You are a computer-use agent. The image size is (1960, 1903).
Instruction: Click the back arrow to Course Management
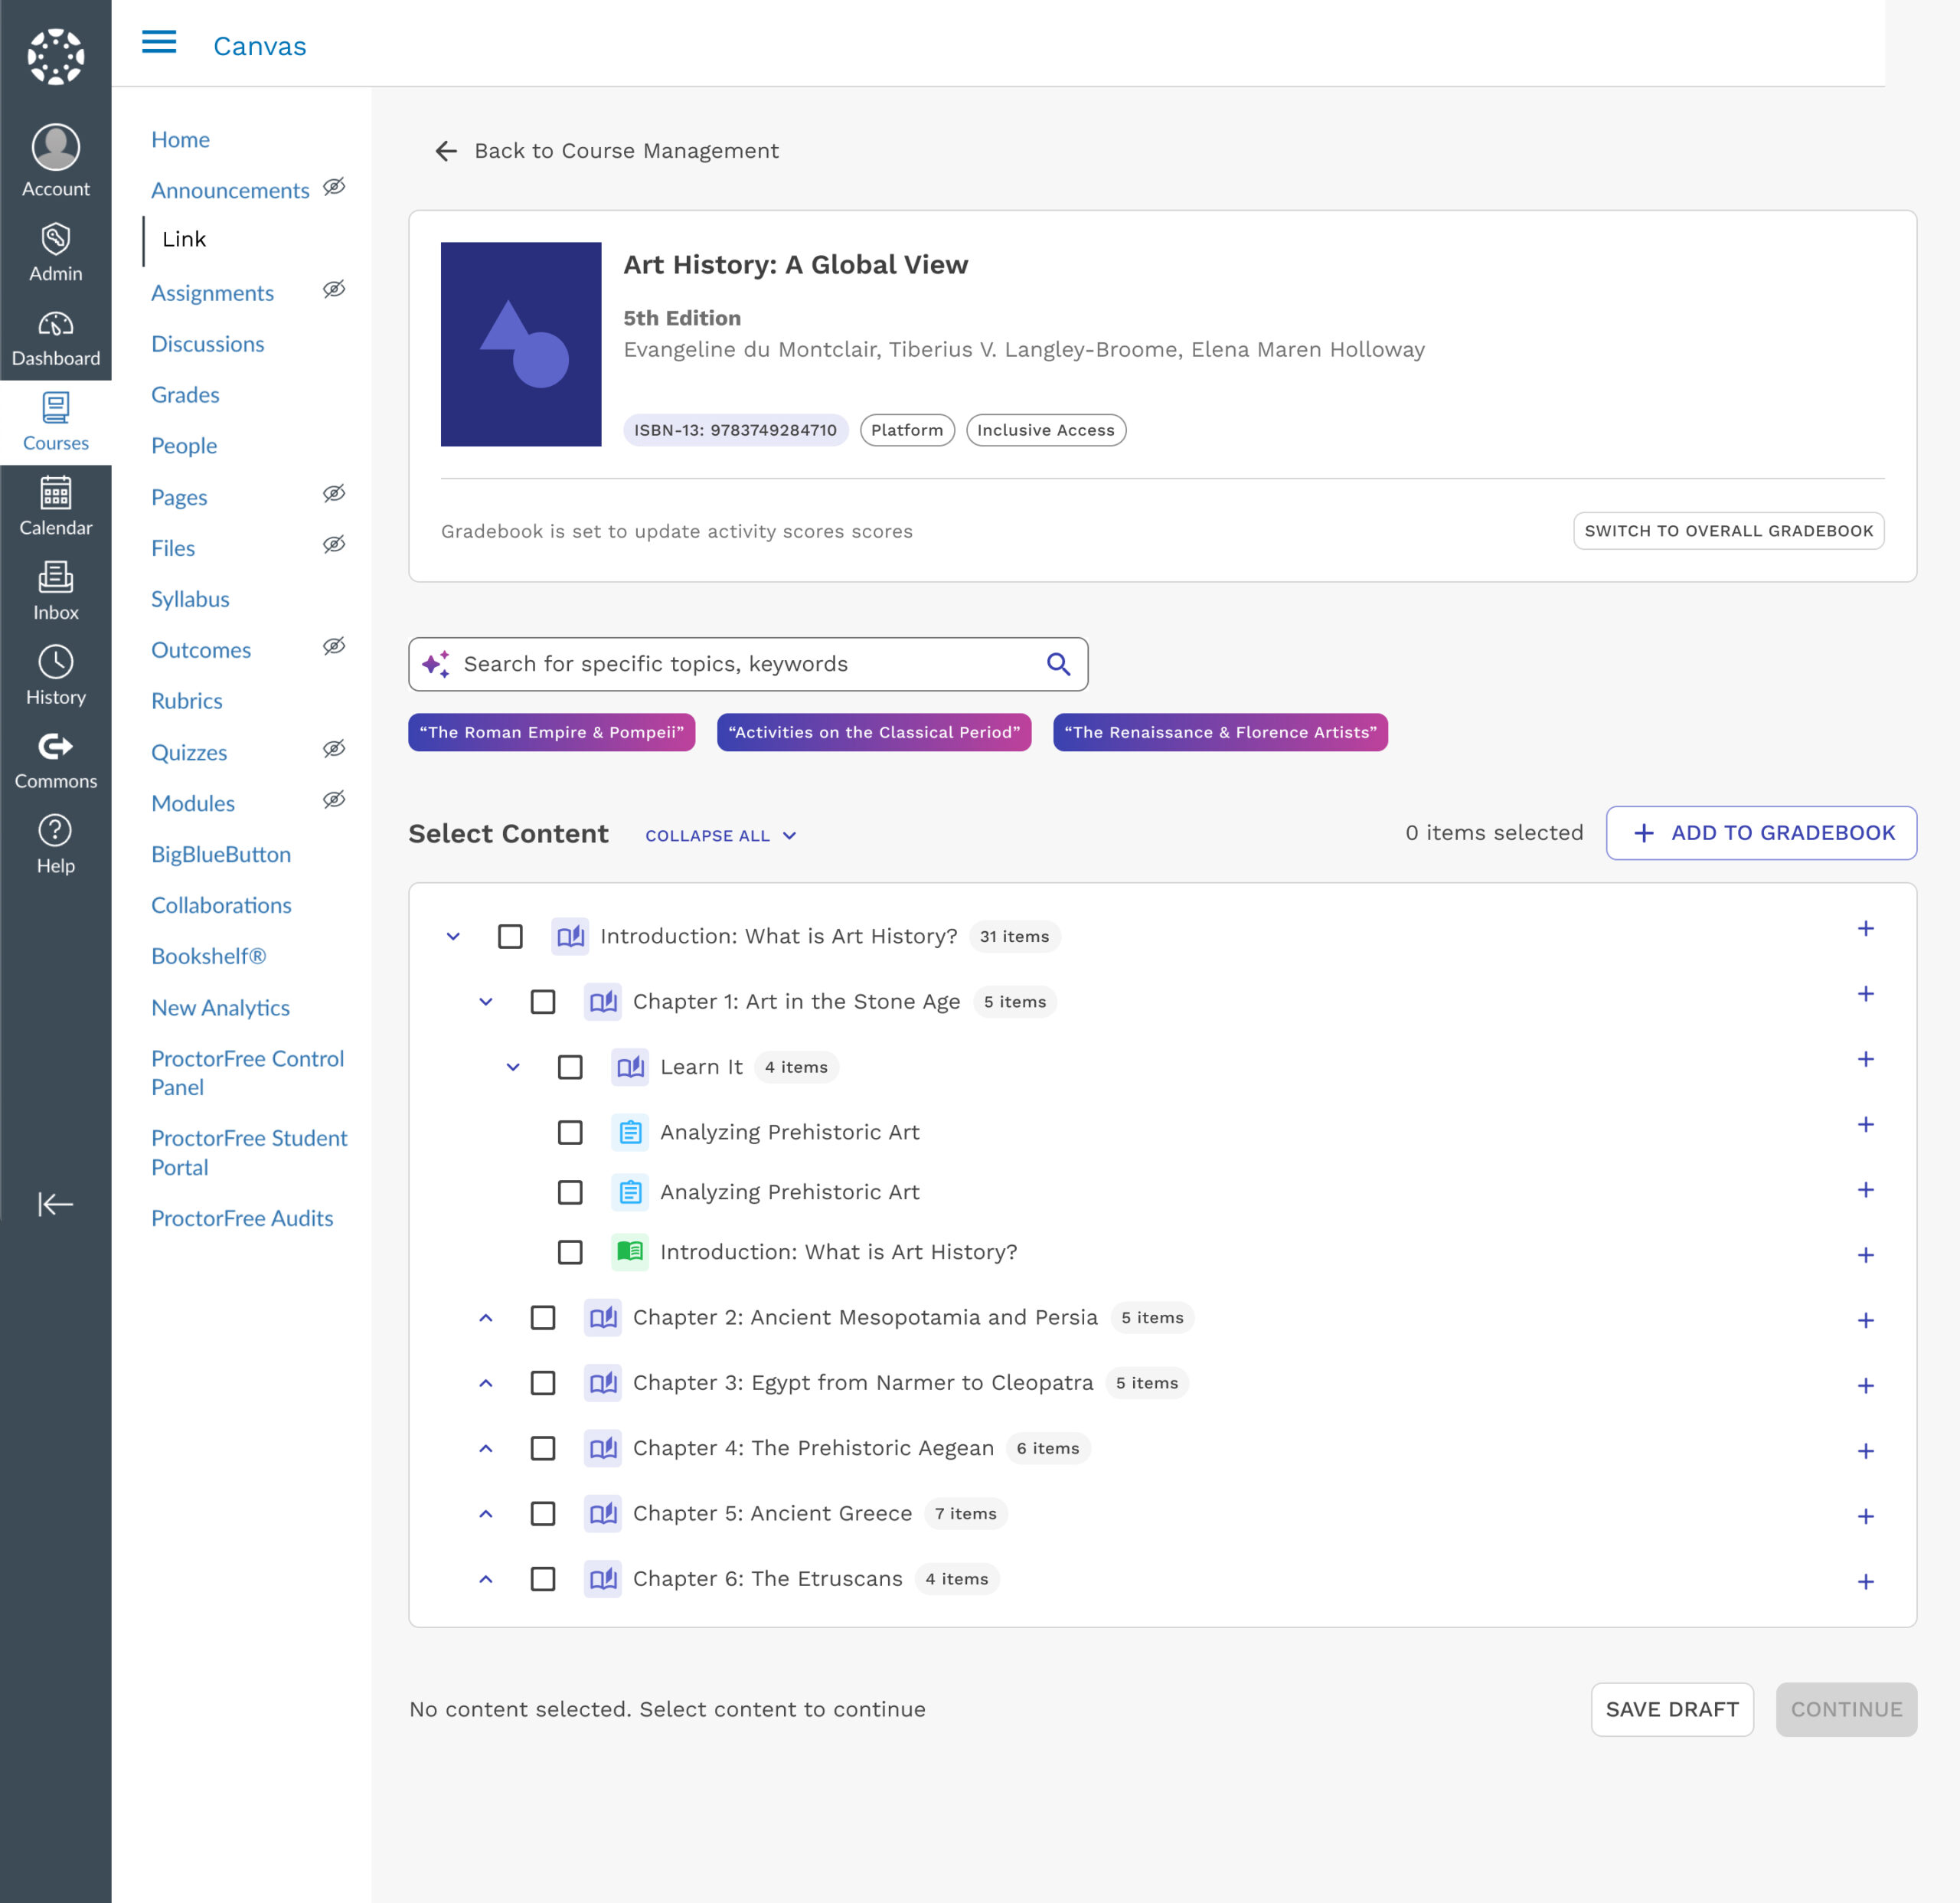pyautogui.click(x=446, y=151)
